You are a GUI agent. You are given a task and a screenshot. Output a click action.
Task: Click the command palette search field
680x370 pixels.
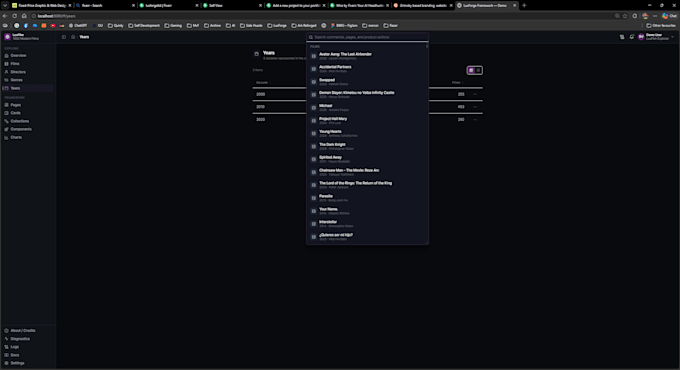(367, 37)
